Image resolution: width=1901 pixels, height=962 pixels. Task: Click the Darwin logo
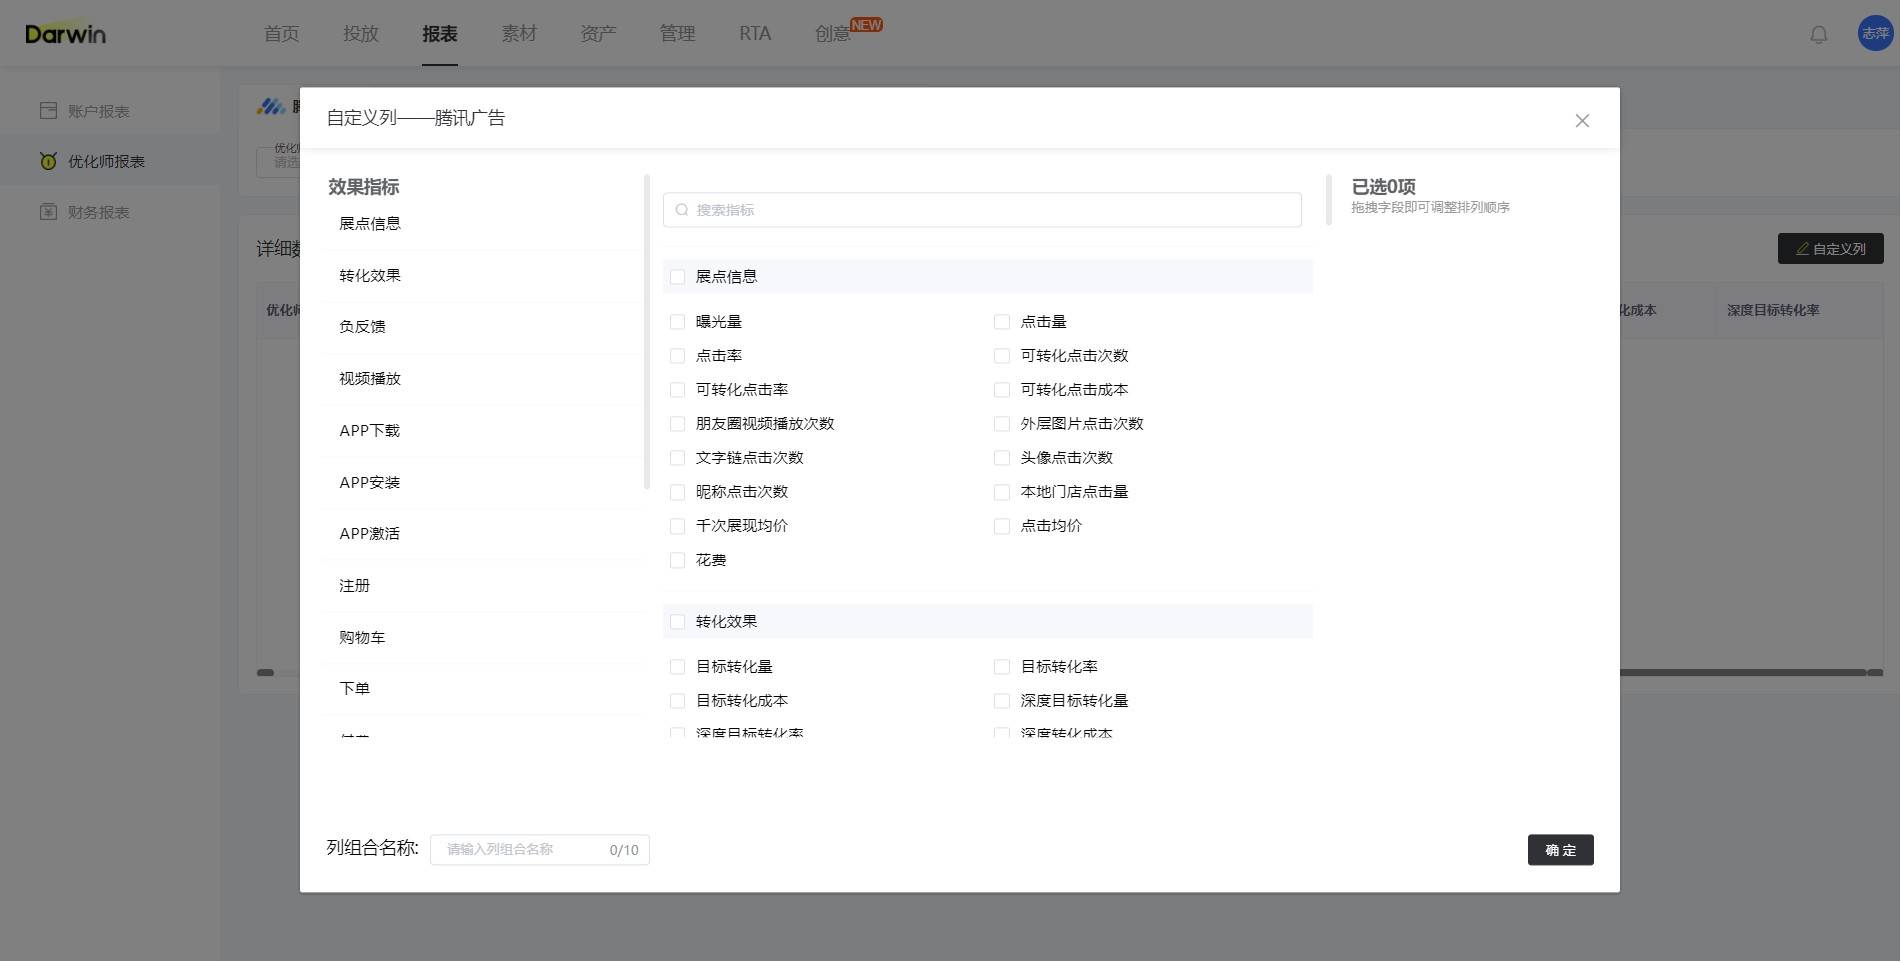[x=64, y=33]
